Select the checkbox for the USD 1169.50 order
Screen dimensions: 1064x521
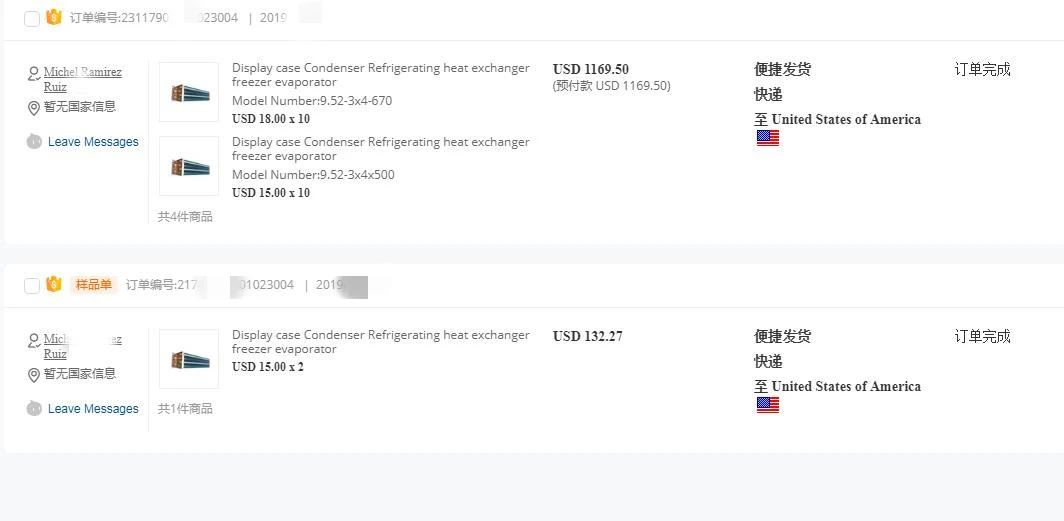coord(32,18)
